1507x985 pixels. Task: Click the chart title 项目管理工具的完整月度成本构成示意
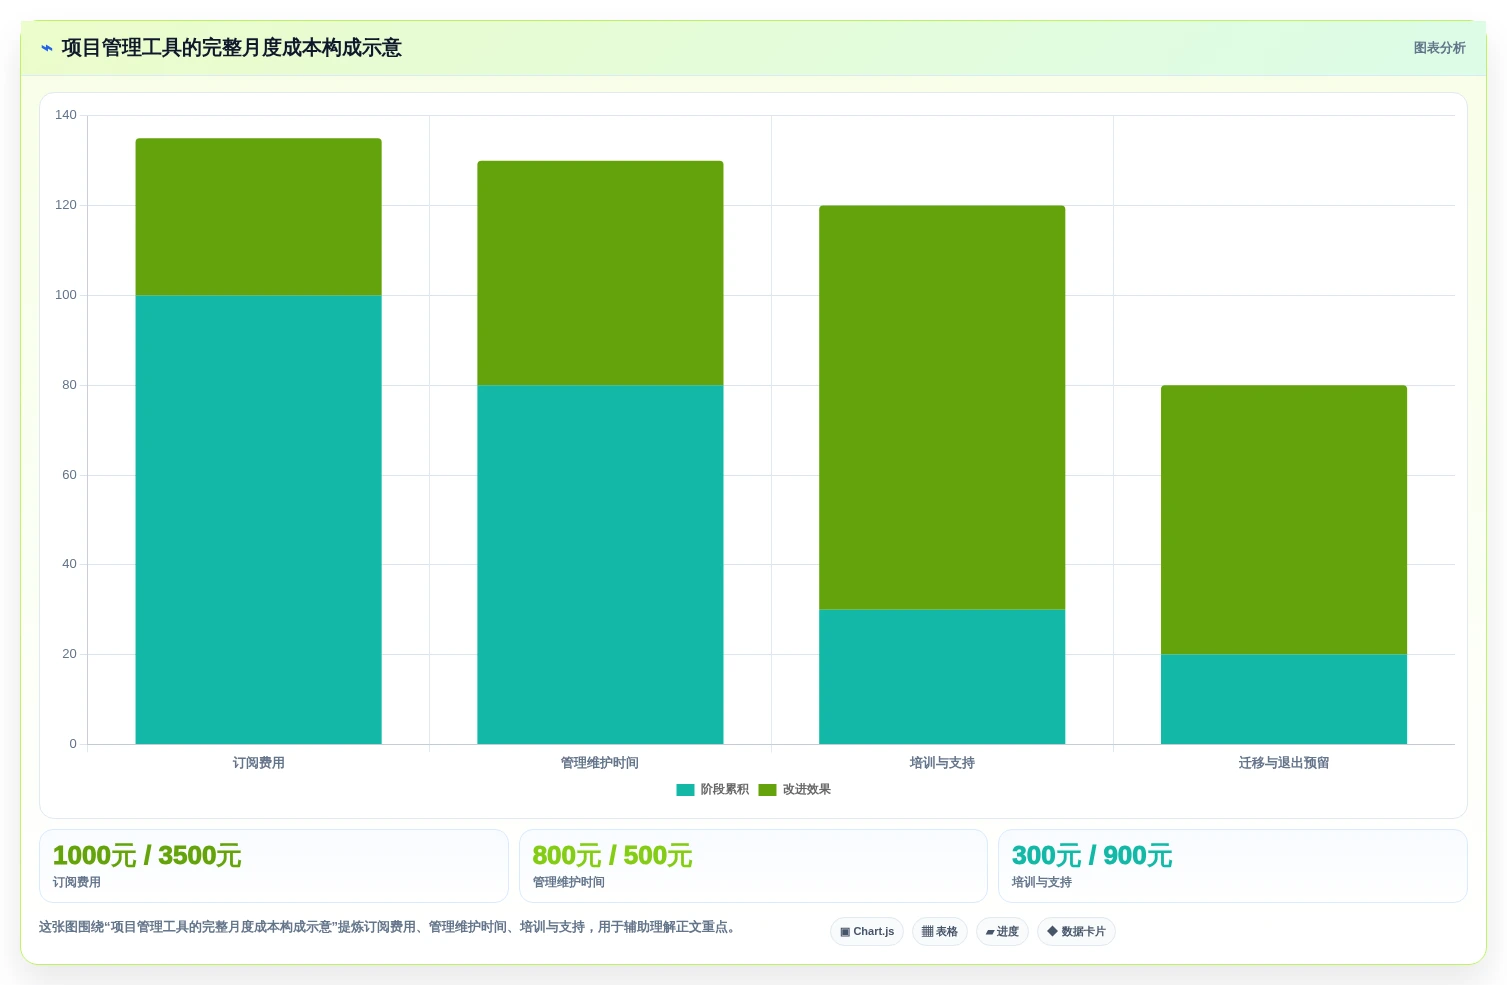231,48
